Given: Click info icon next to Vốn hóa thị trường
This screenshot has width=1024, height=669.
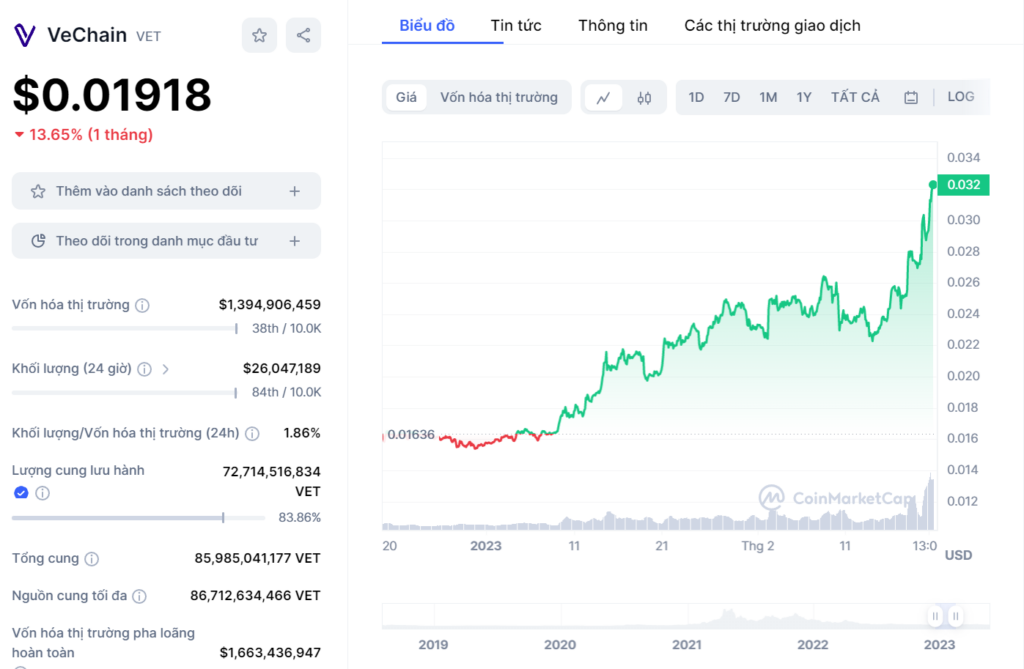Looking at the screenshot, I should pyautogui.click(x=143, y=305).
